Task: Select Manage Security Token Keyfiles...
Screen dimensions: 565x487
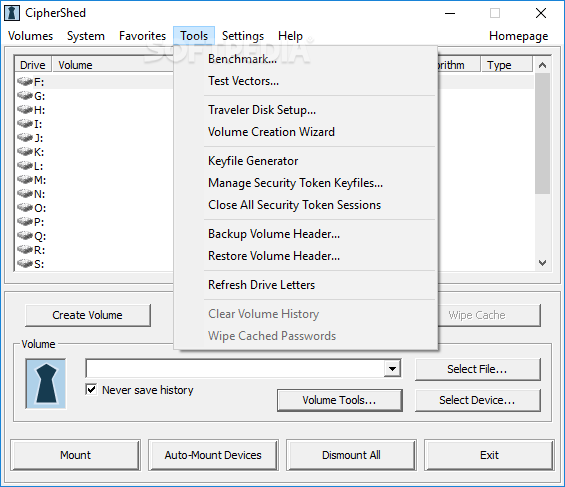Action: 306,183
